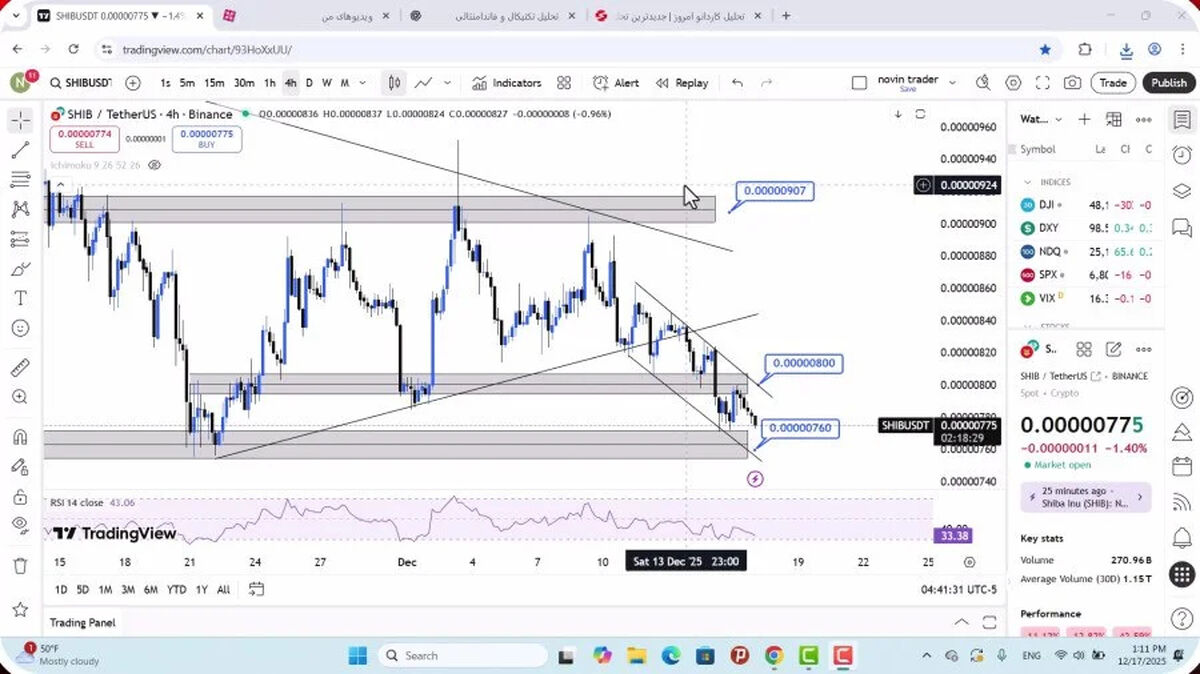This screenshot has width=1200, height=674.
Task: Expand the Watchlist name dropdown
Action: (x=1041, y=119)
